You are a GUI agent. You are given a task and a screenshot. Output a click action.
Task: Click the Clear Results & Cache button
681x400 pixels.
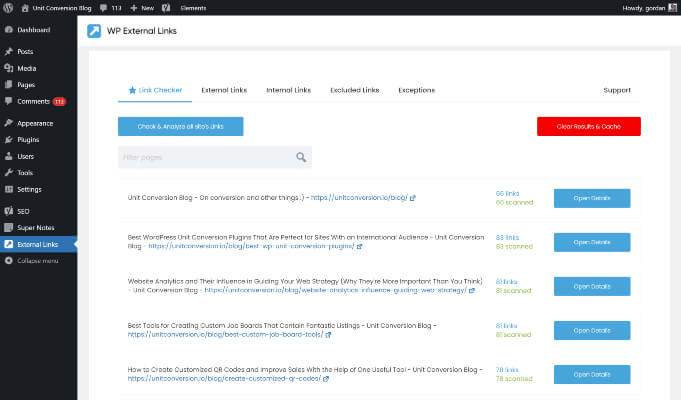tap(588, 126)
